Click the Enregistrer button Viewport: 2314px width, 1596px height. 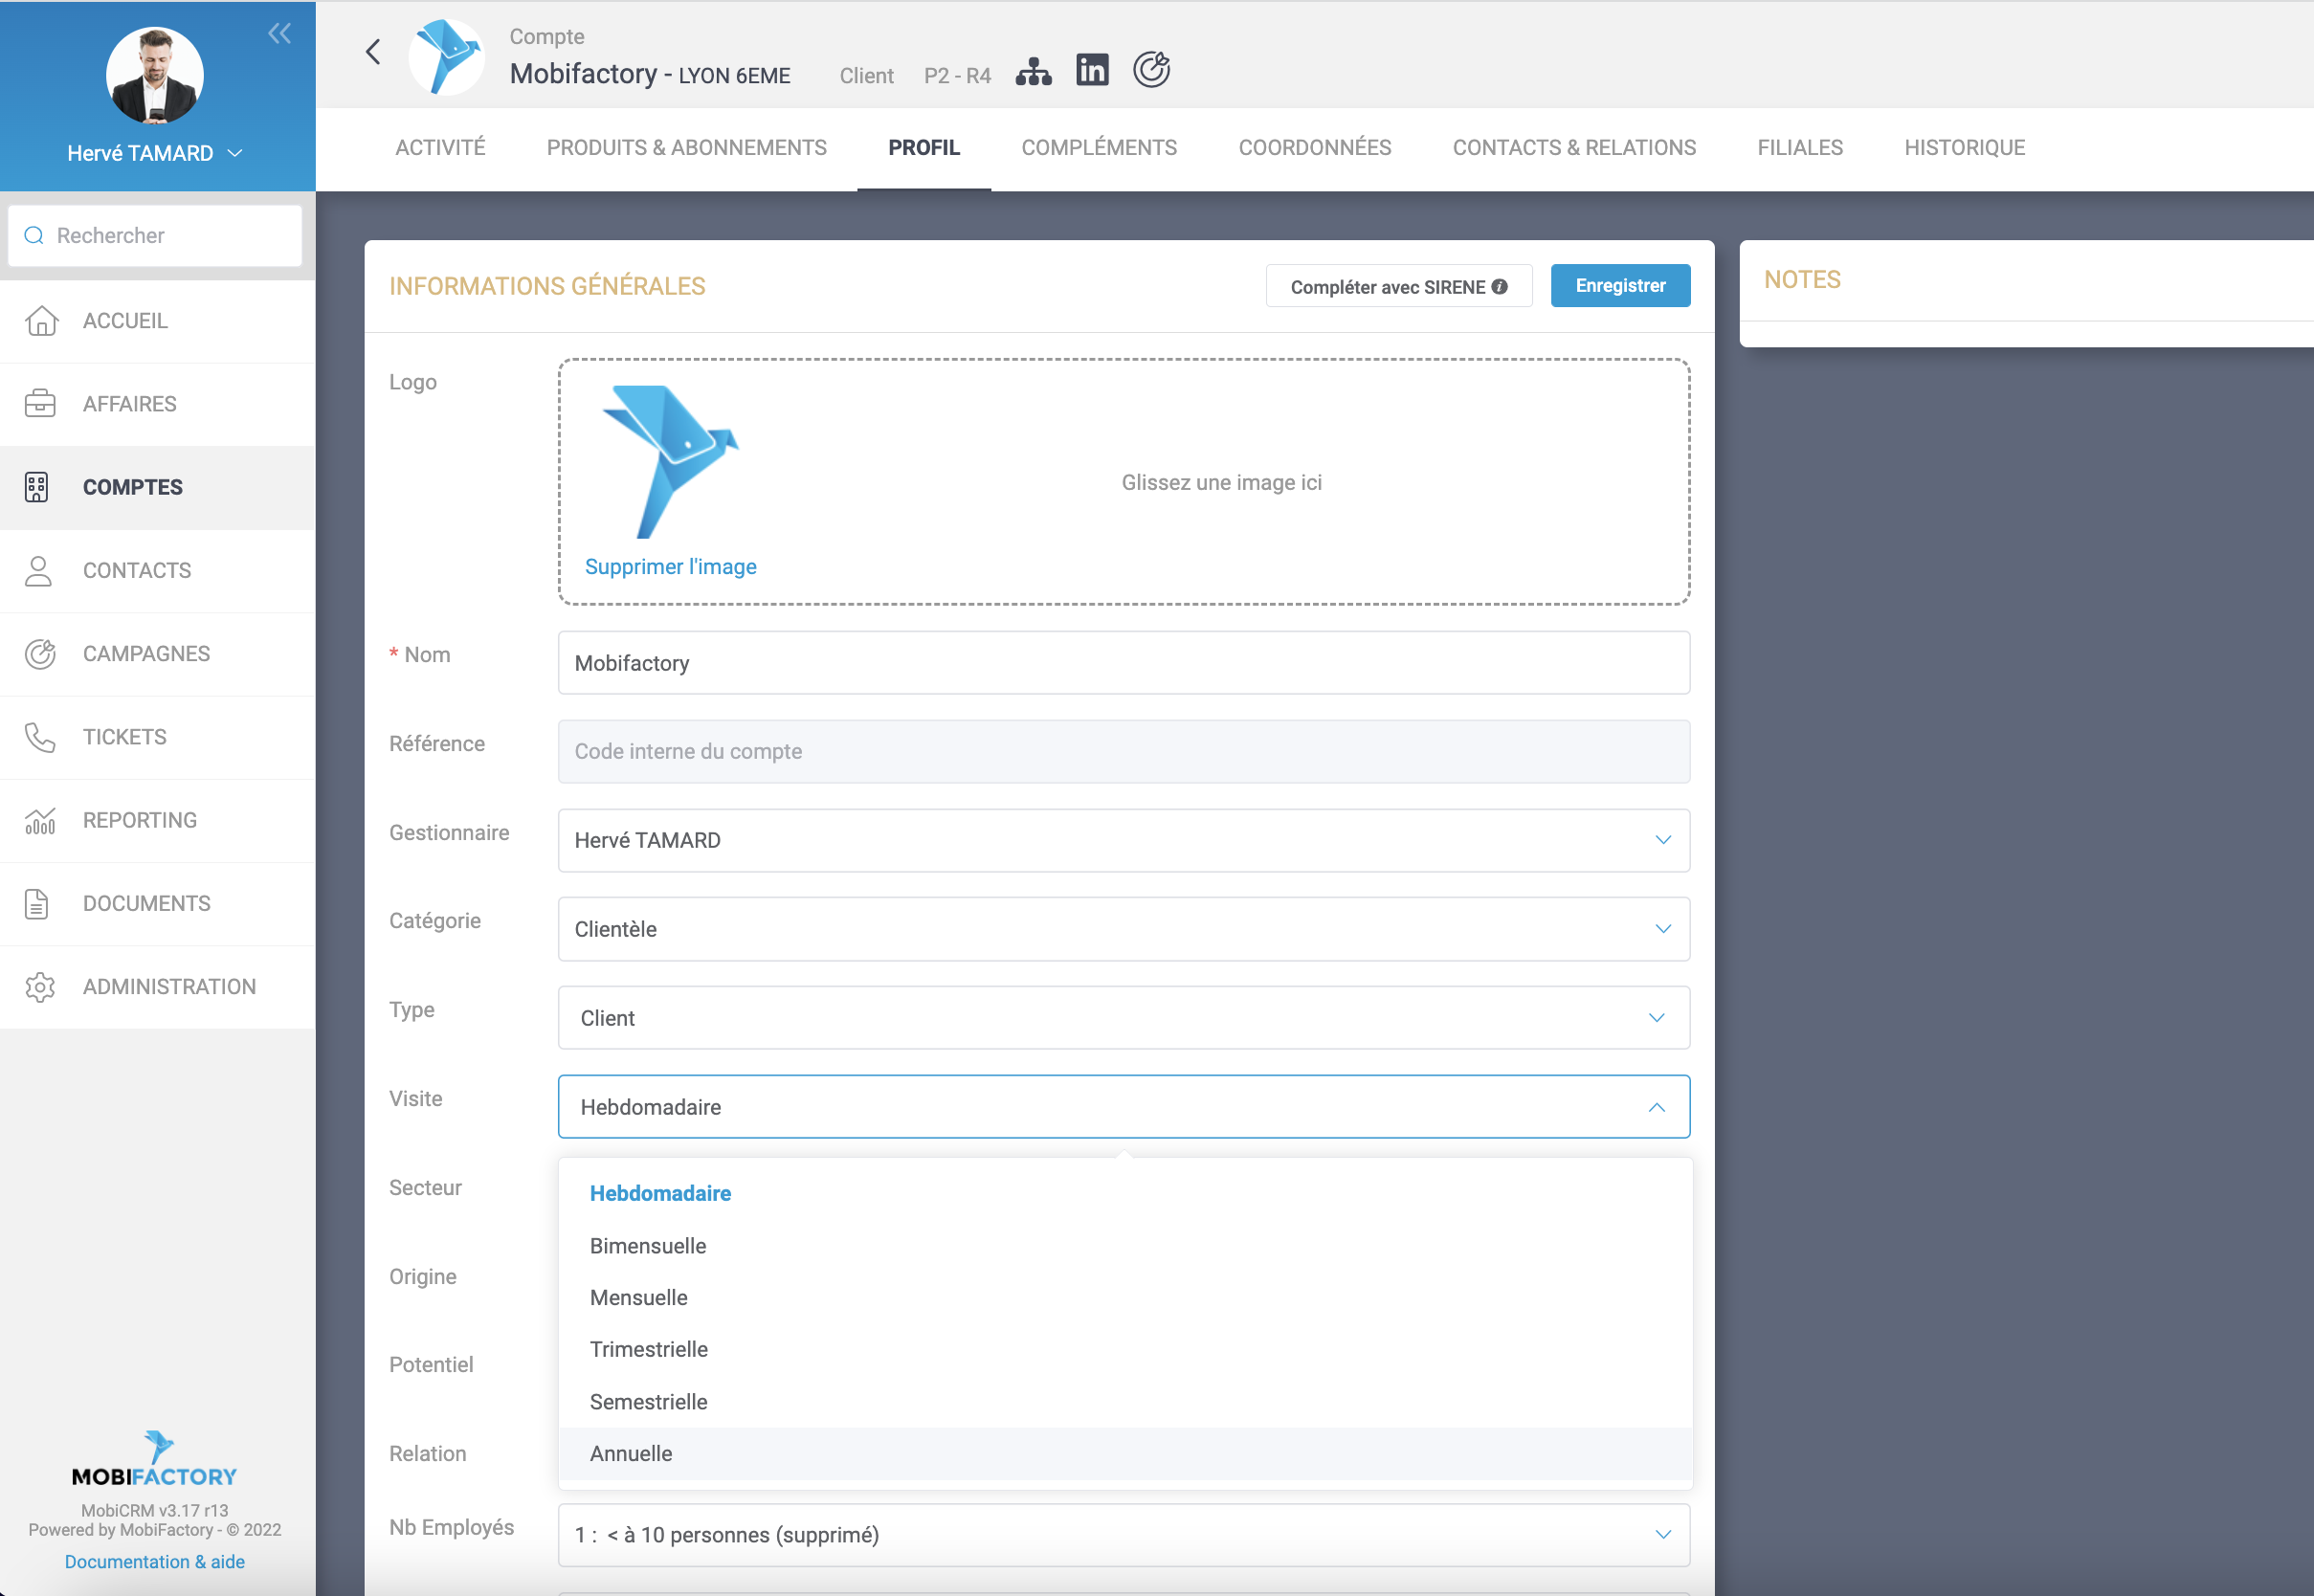pos(1619,286)
